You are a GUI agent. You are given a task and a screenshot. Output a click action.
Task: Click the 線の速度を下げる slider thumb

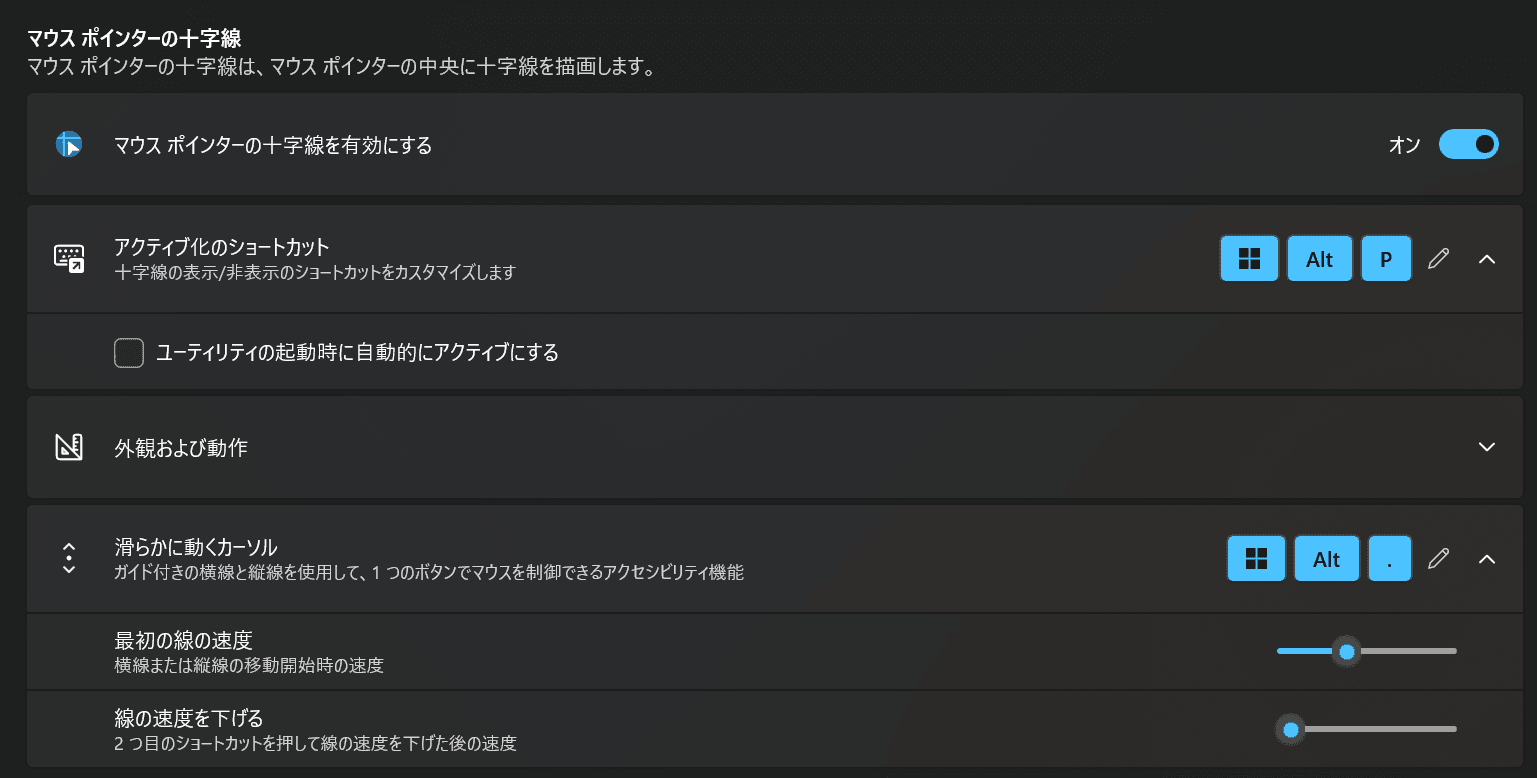pos(1290,729)
